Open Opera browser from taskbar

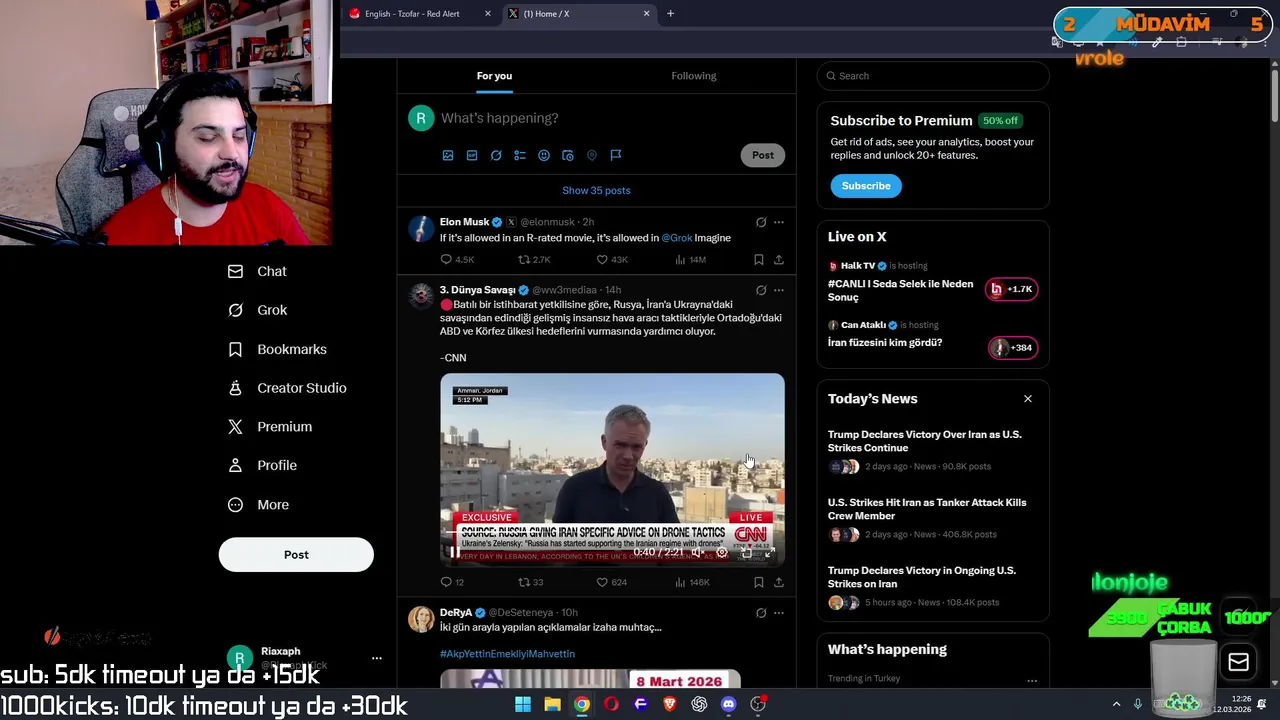pos(611,704)
